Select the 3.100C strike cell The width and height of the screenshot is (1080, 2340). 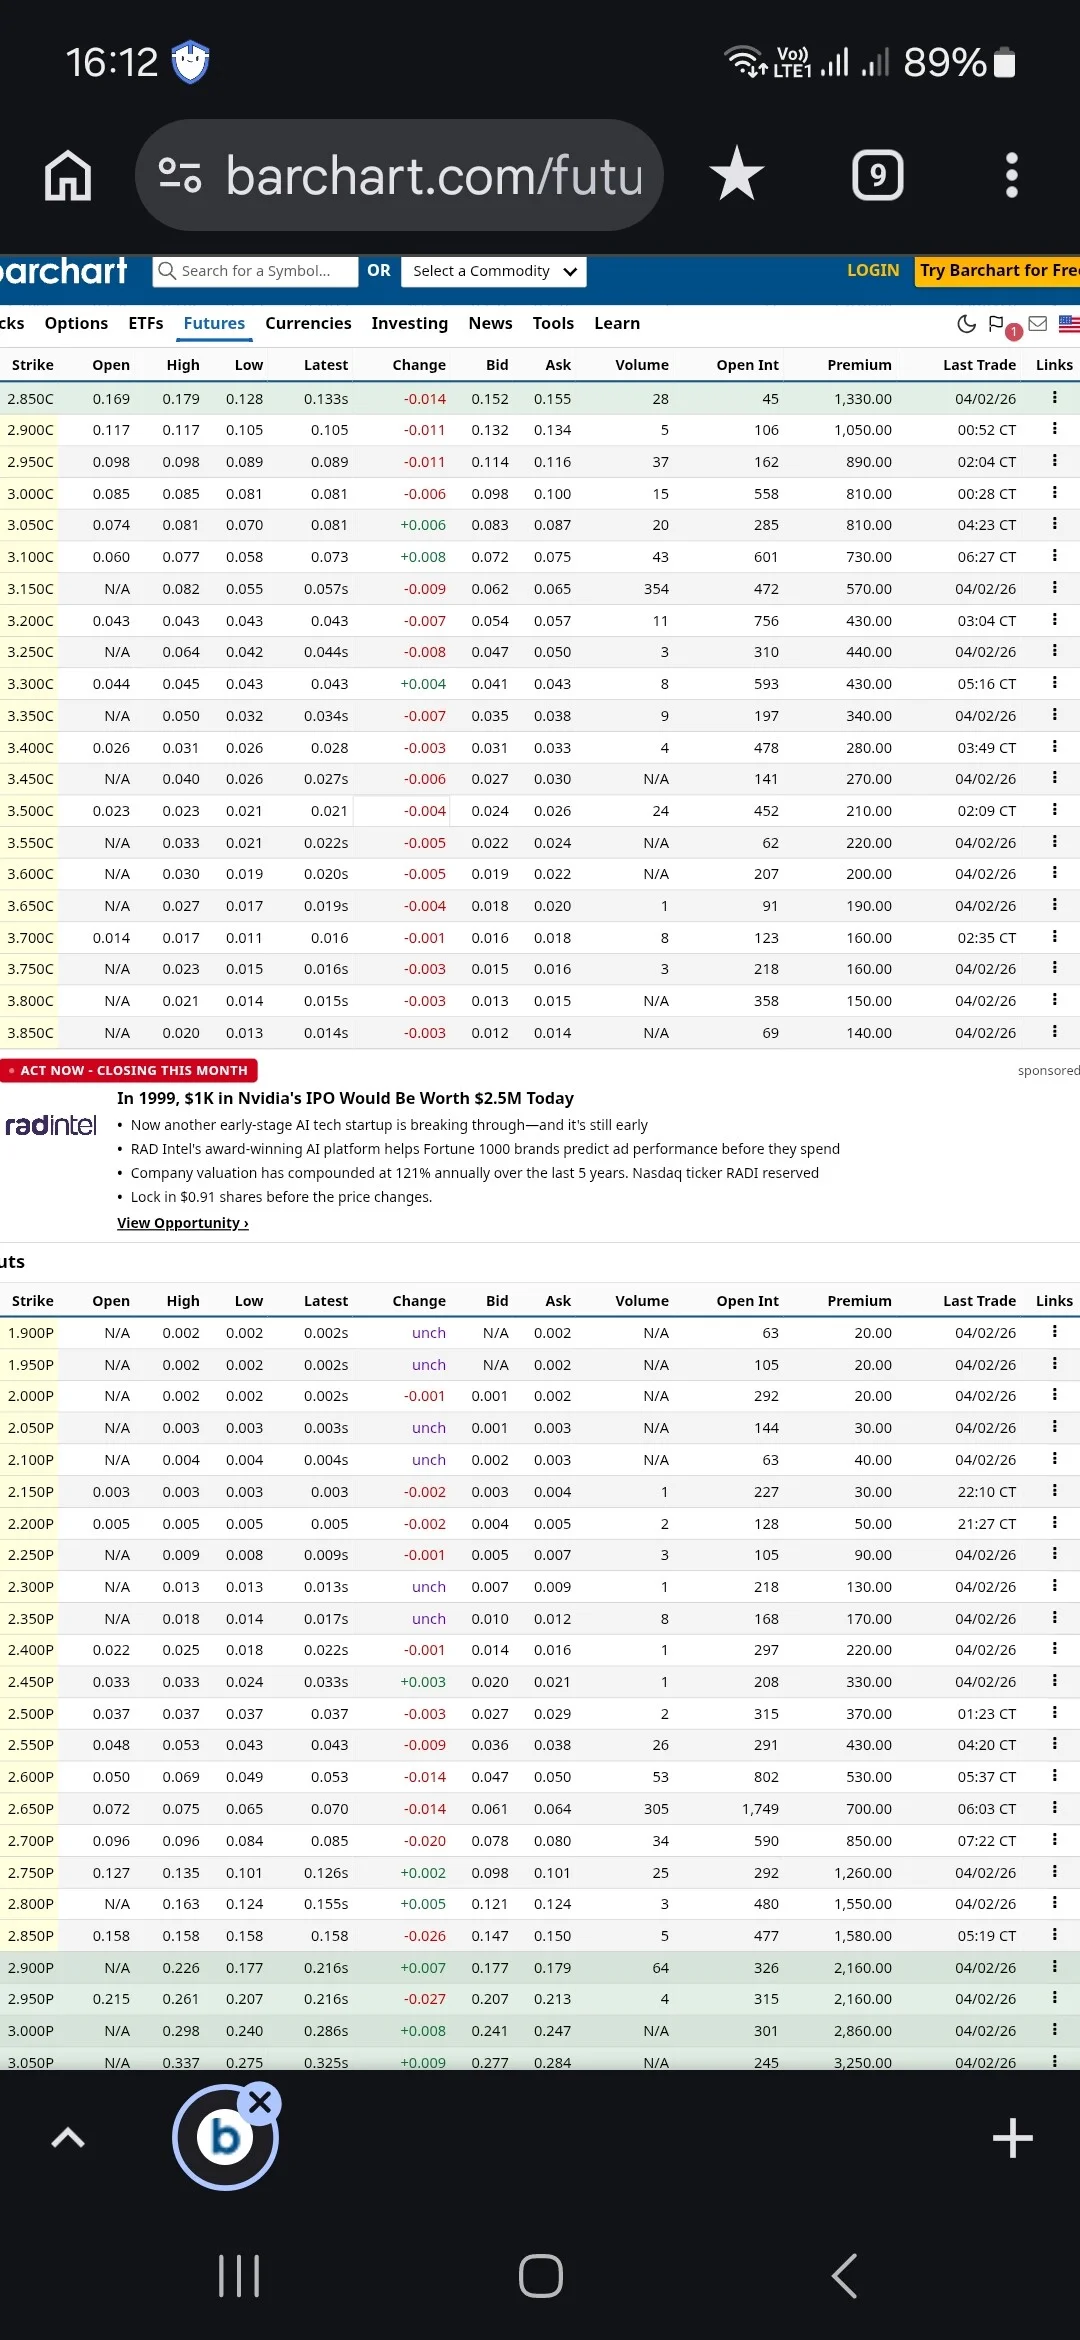(30, 556)
